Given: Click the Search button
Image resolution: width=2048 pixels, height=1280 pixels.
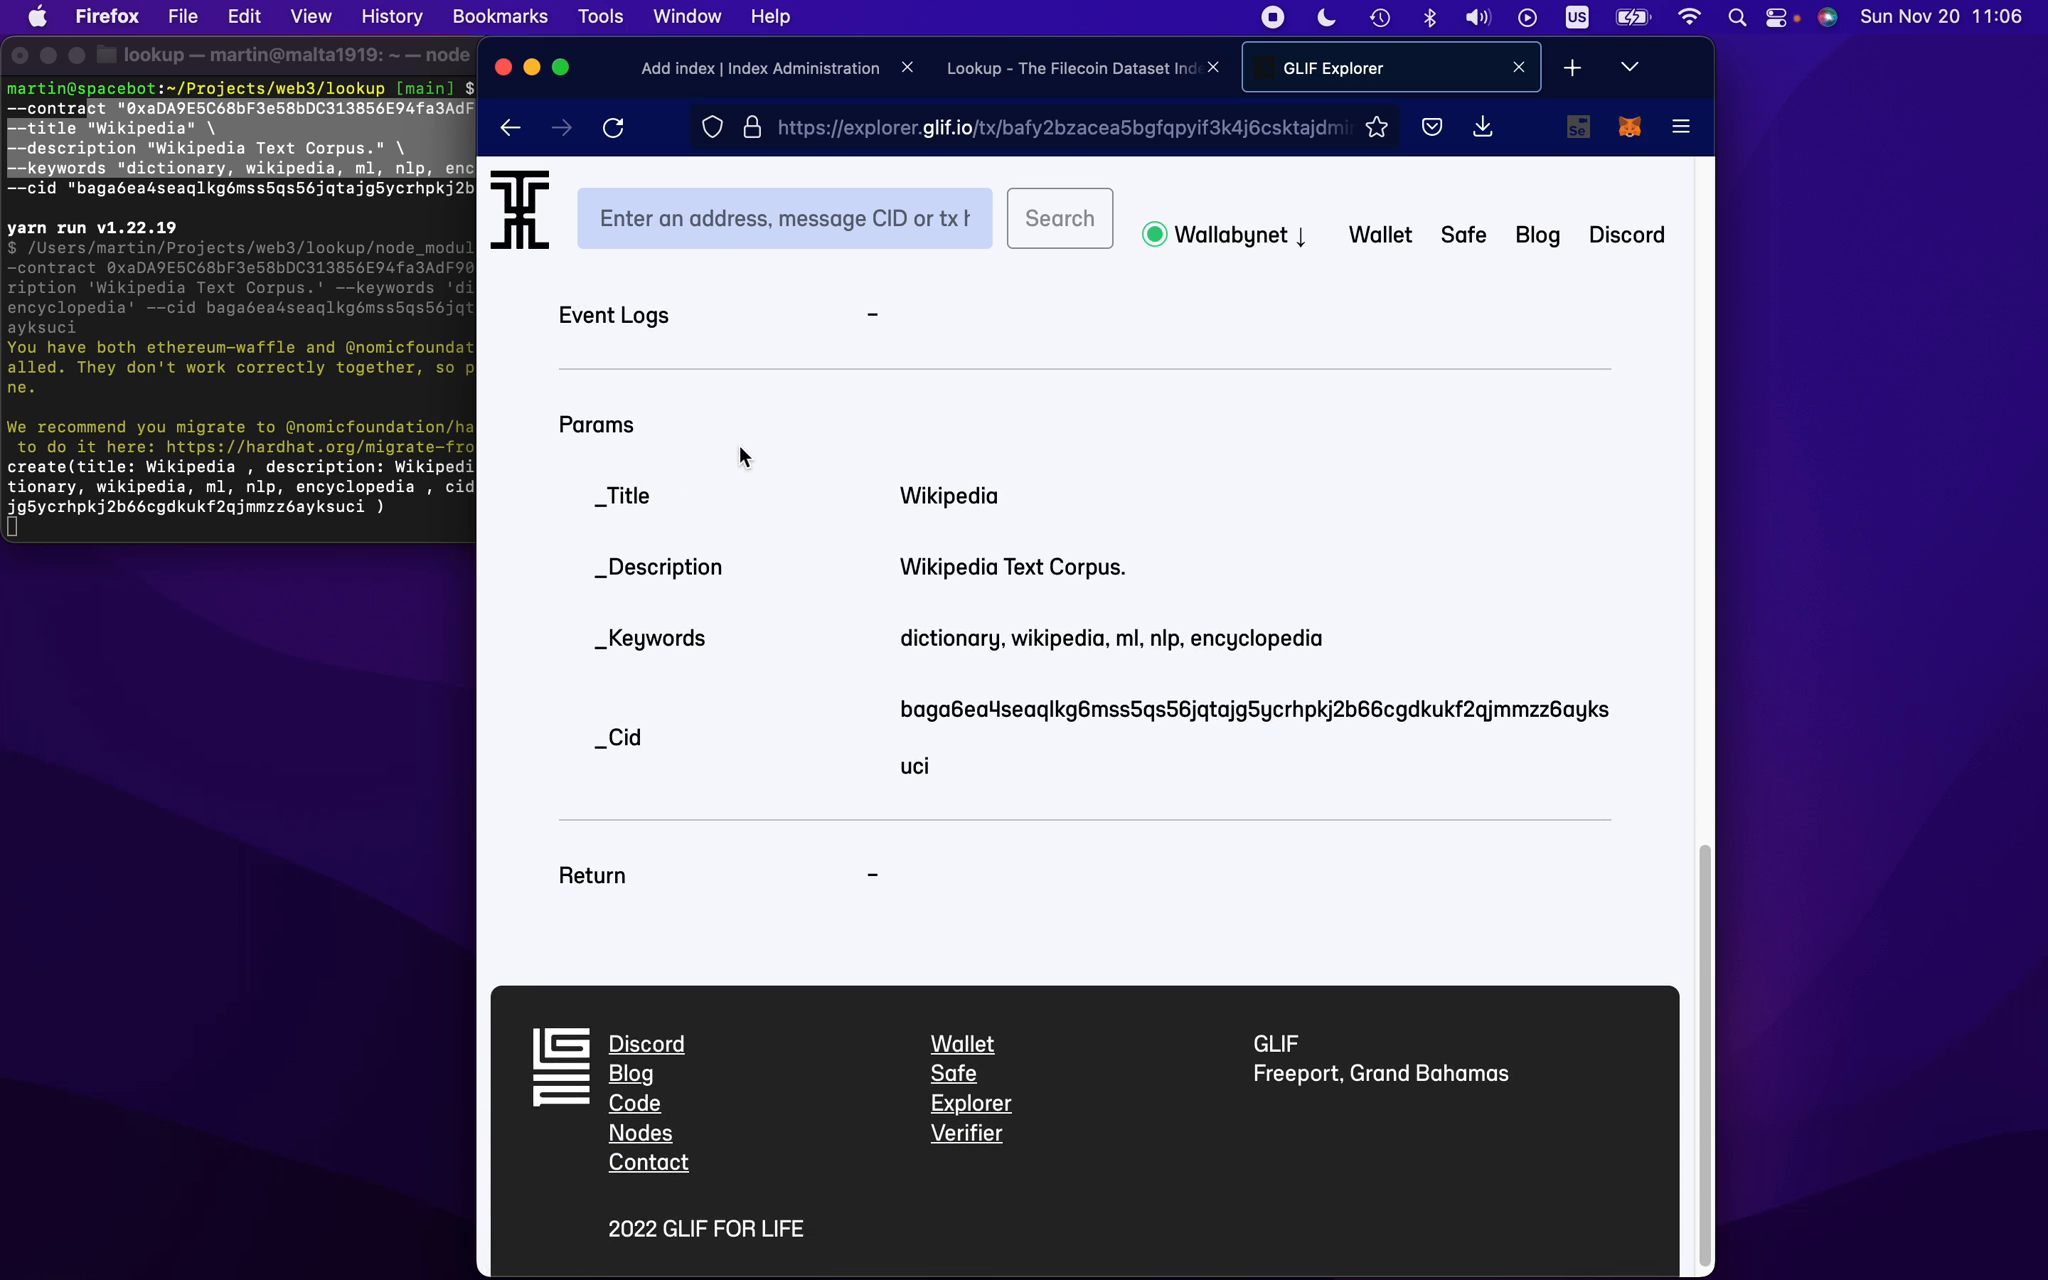Looking at the screenshot, I should tap(1060, 218).
